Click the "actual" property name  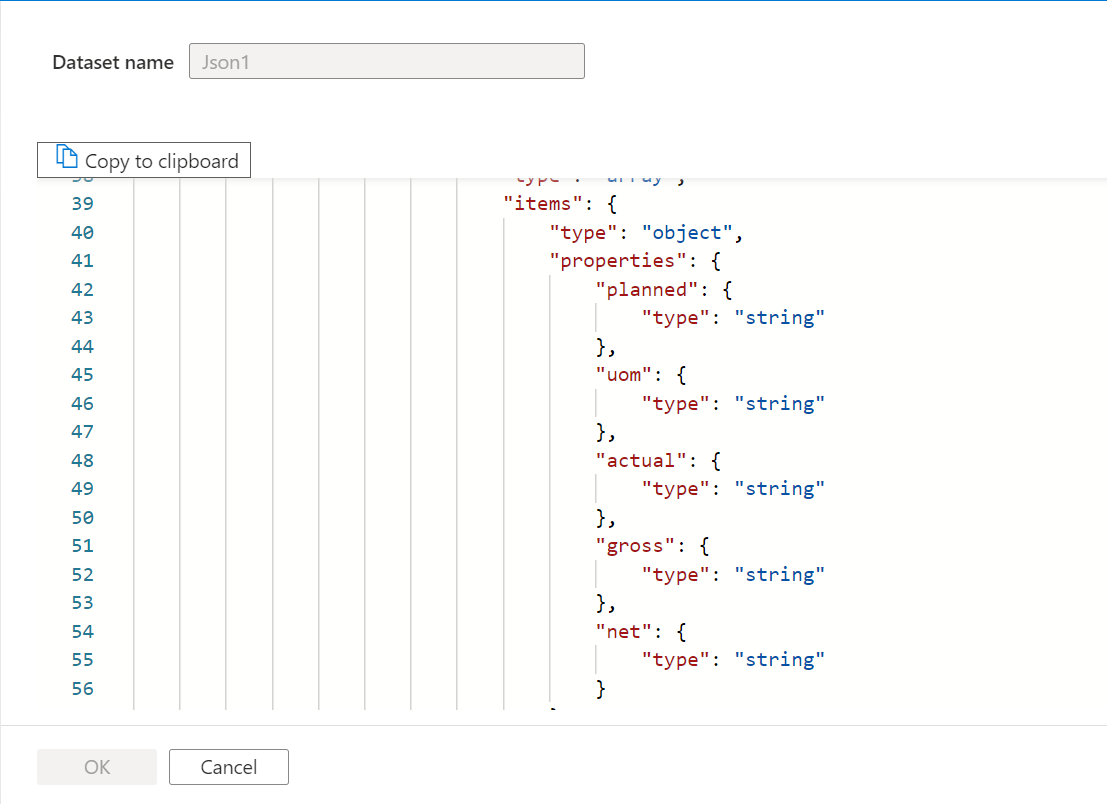(x=641, y=460)
